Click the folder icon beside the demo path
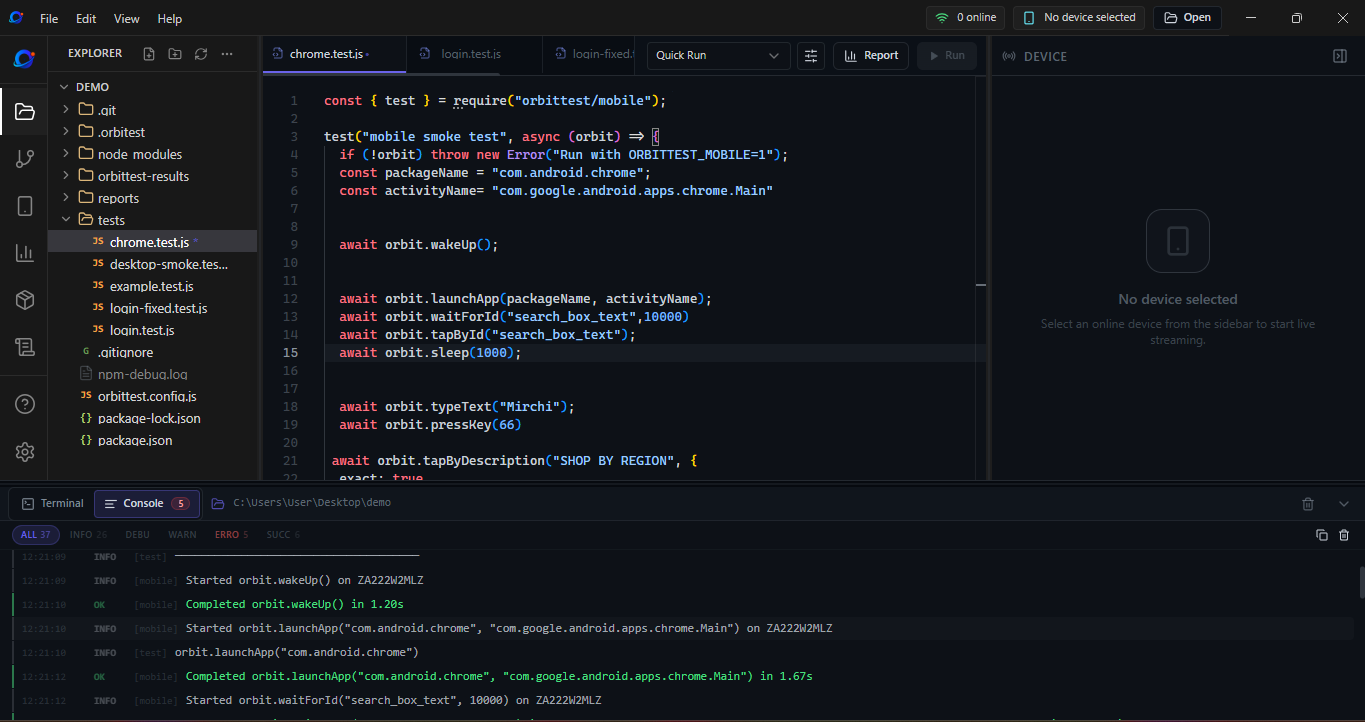 (217, 503)
